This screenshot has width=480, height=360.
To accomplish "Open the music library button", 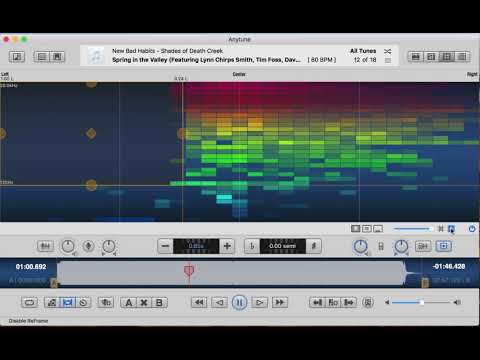I will click(x=17, y=57).
